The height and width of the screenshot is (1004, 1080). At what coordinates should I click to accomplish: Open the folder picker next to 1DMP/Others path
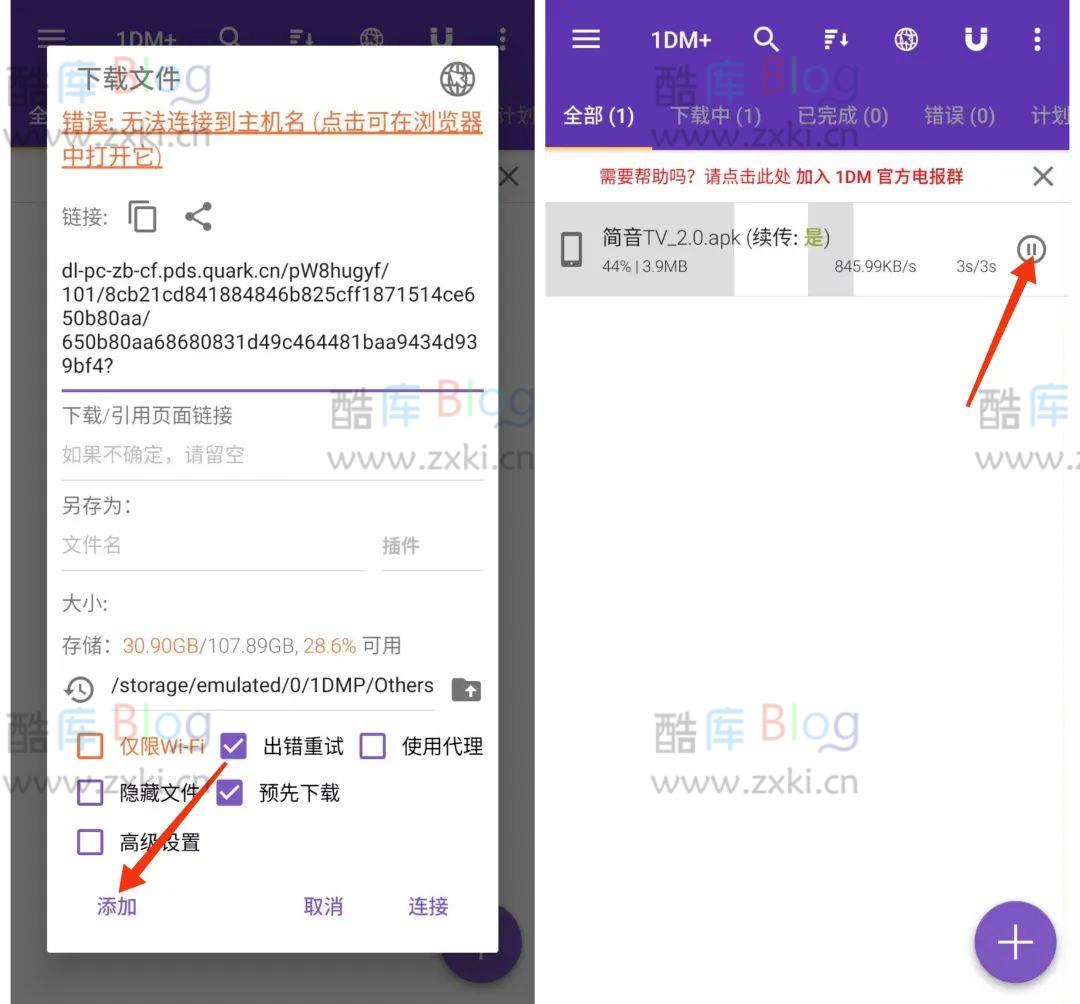(x=466, y=689)
